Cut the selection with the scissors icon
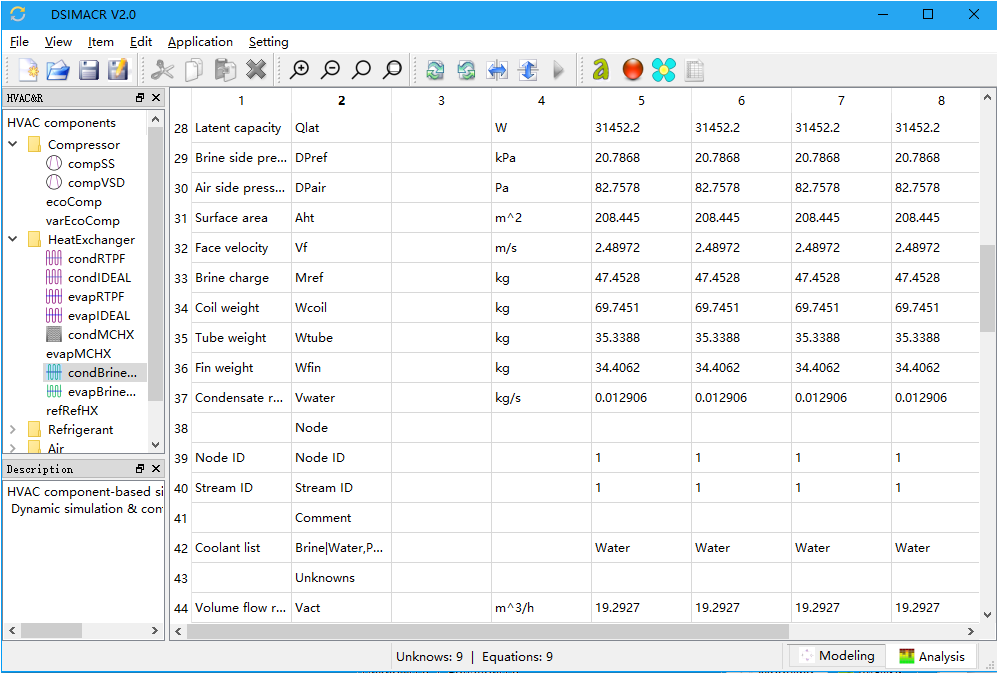 162,70
